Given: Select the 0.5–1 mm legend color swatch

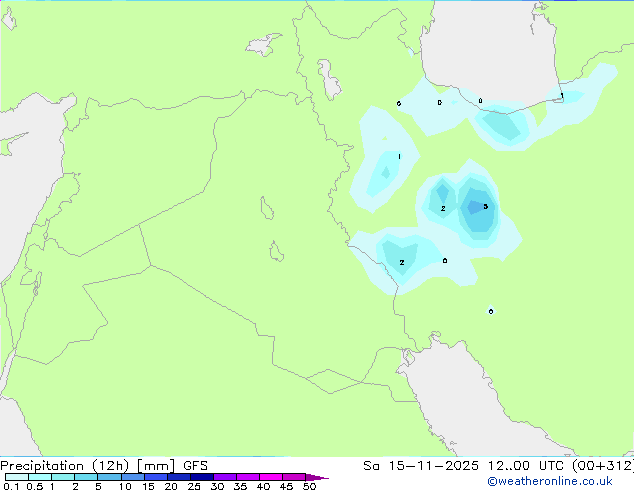Looking at the screenshot, I should [40, 477].
